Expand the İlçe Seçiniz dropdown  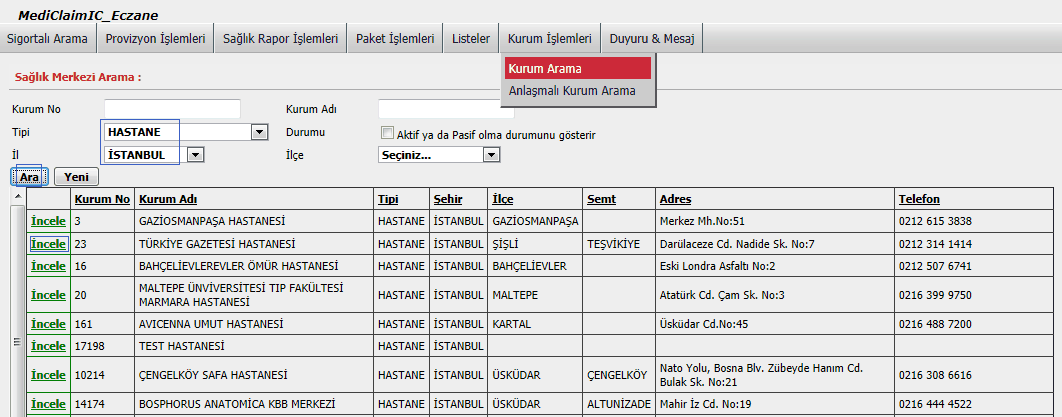tap(490, 155)
